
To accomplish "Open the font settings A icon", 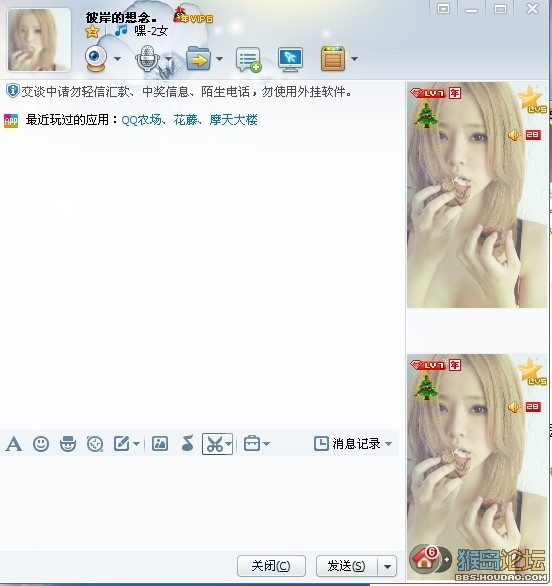I will tap(14, 444).
